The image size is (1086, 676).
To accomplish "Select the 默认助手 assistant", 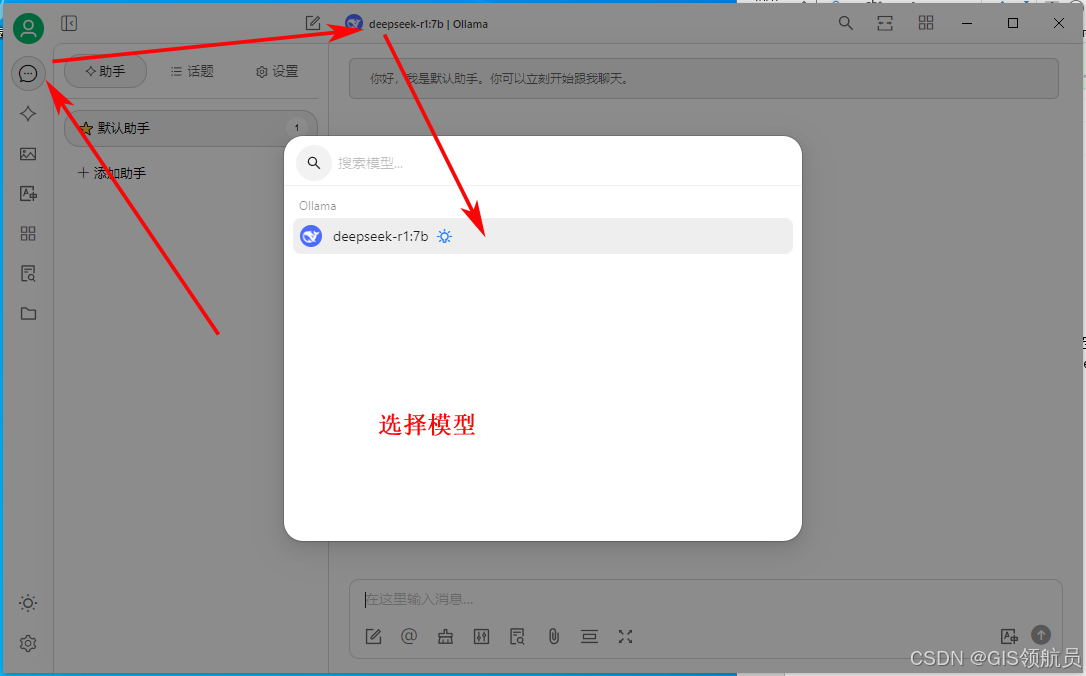I will 191,128.
